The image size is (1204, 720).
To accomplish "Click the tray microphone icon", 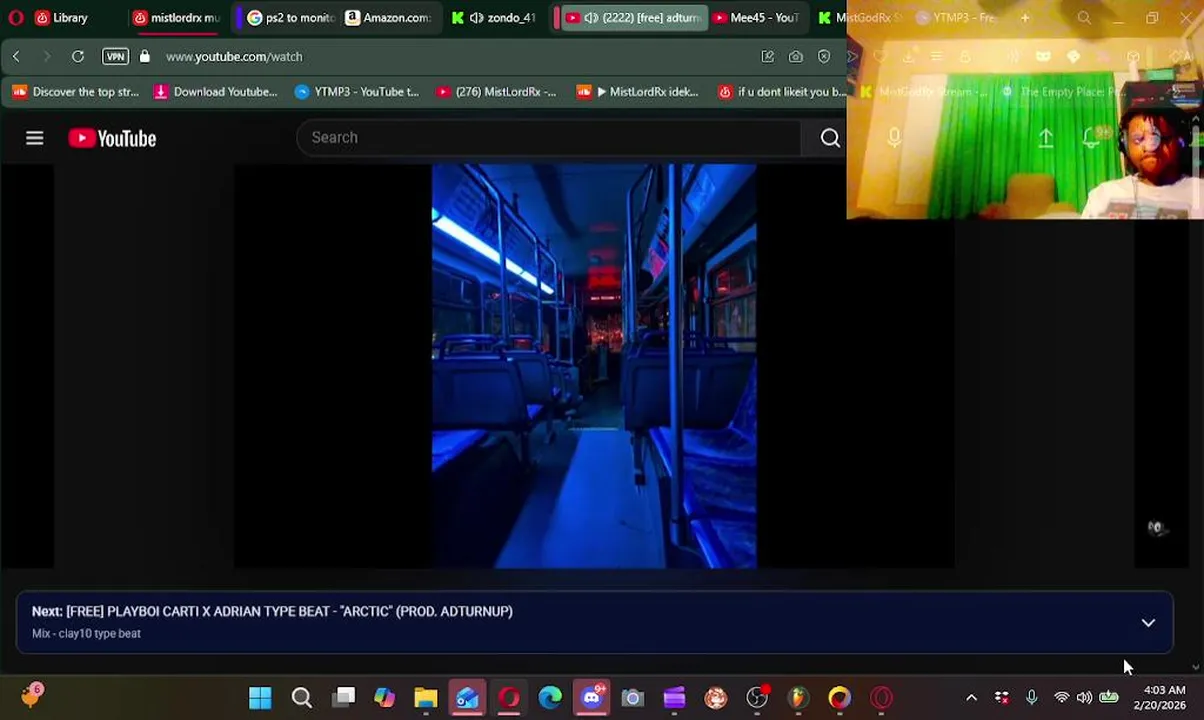I will tap(1032, 698).
